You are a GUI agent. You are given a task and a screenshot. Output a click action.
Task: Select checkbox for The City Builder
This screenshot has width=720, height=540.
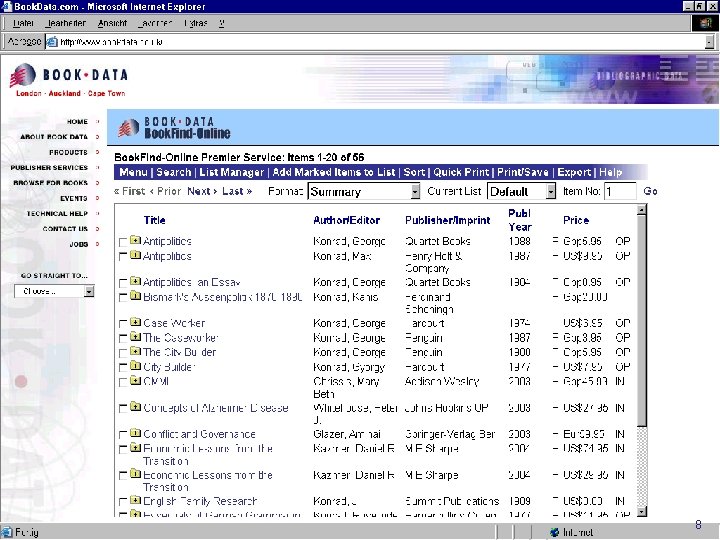point(123,353)
